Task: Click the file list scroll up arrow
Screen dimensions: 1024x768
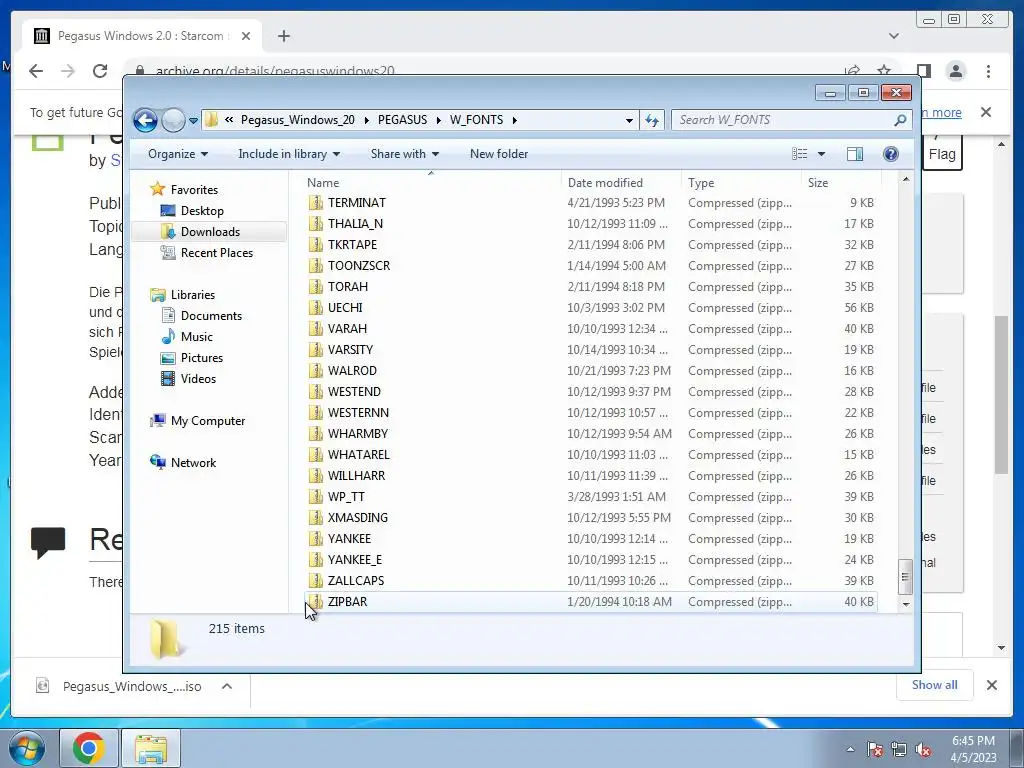Action: [905, 179]
